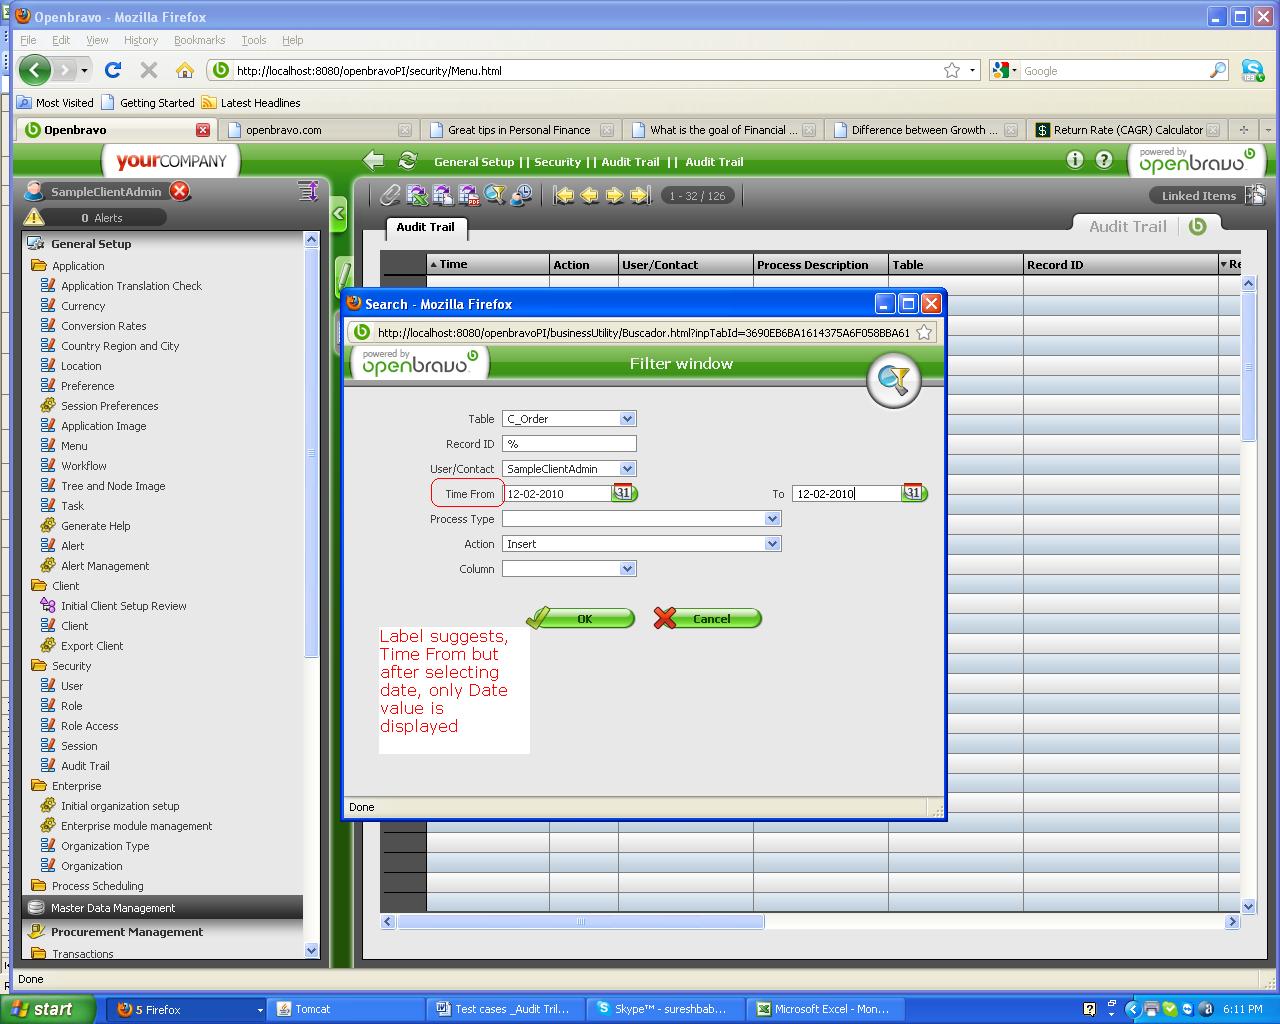
Task: Open the To date calendar picker
Action: pyautogui.click(x=913, y=493)
